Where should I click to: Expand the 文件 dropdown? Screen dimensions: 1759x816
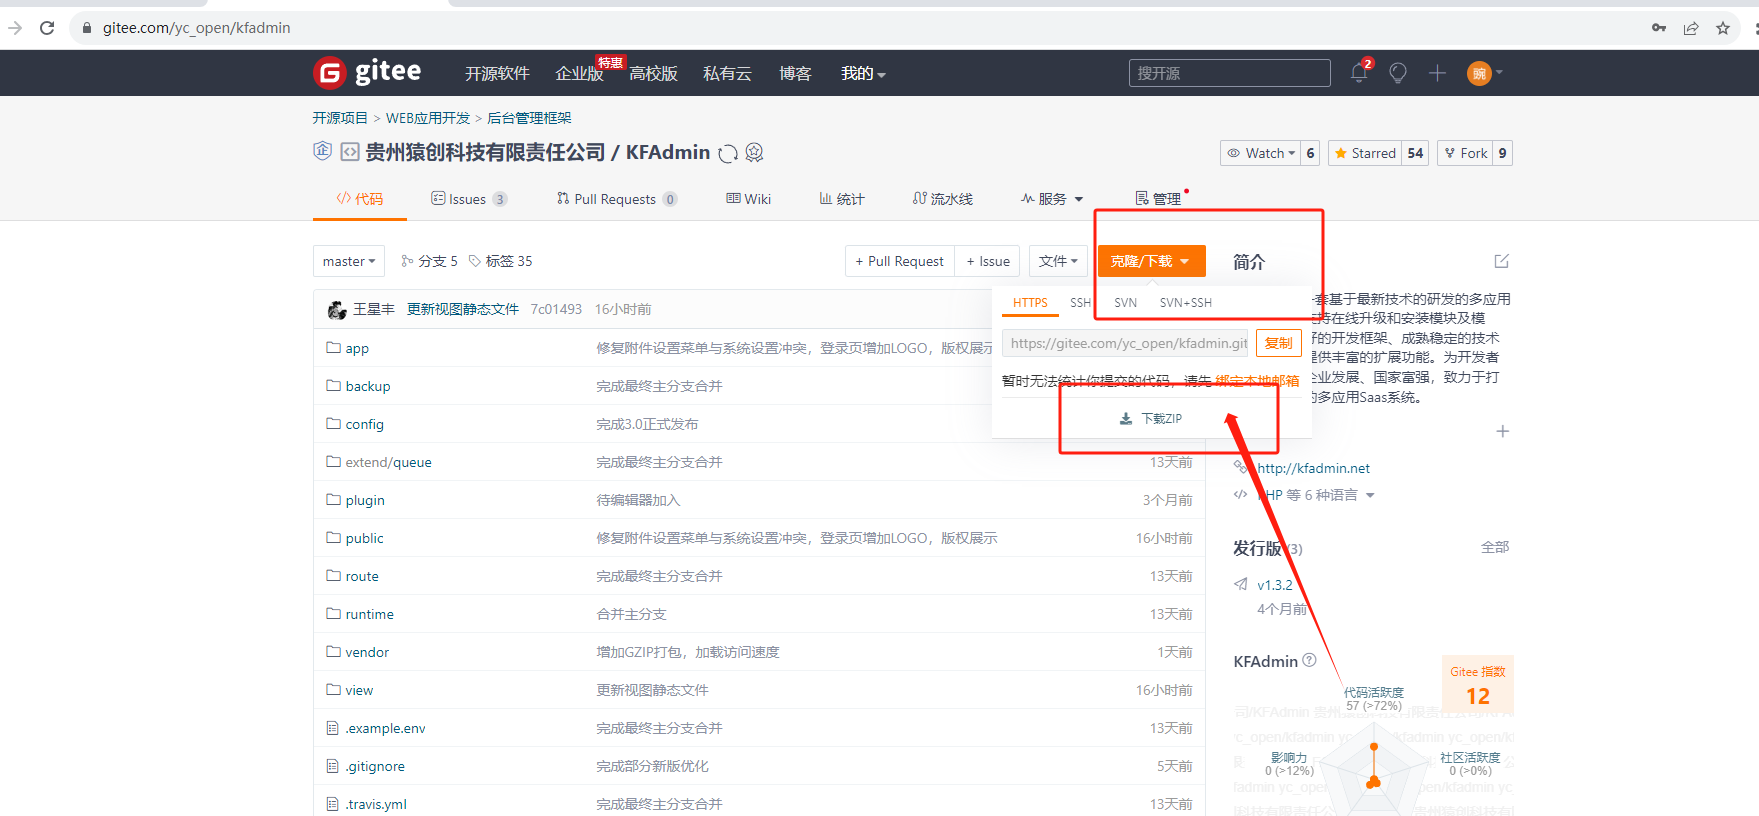coord(1058,261)
